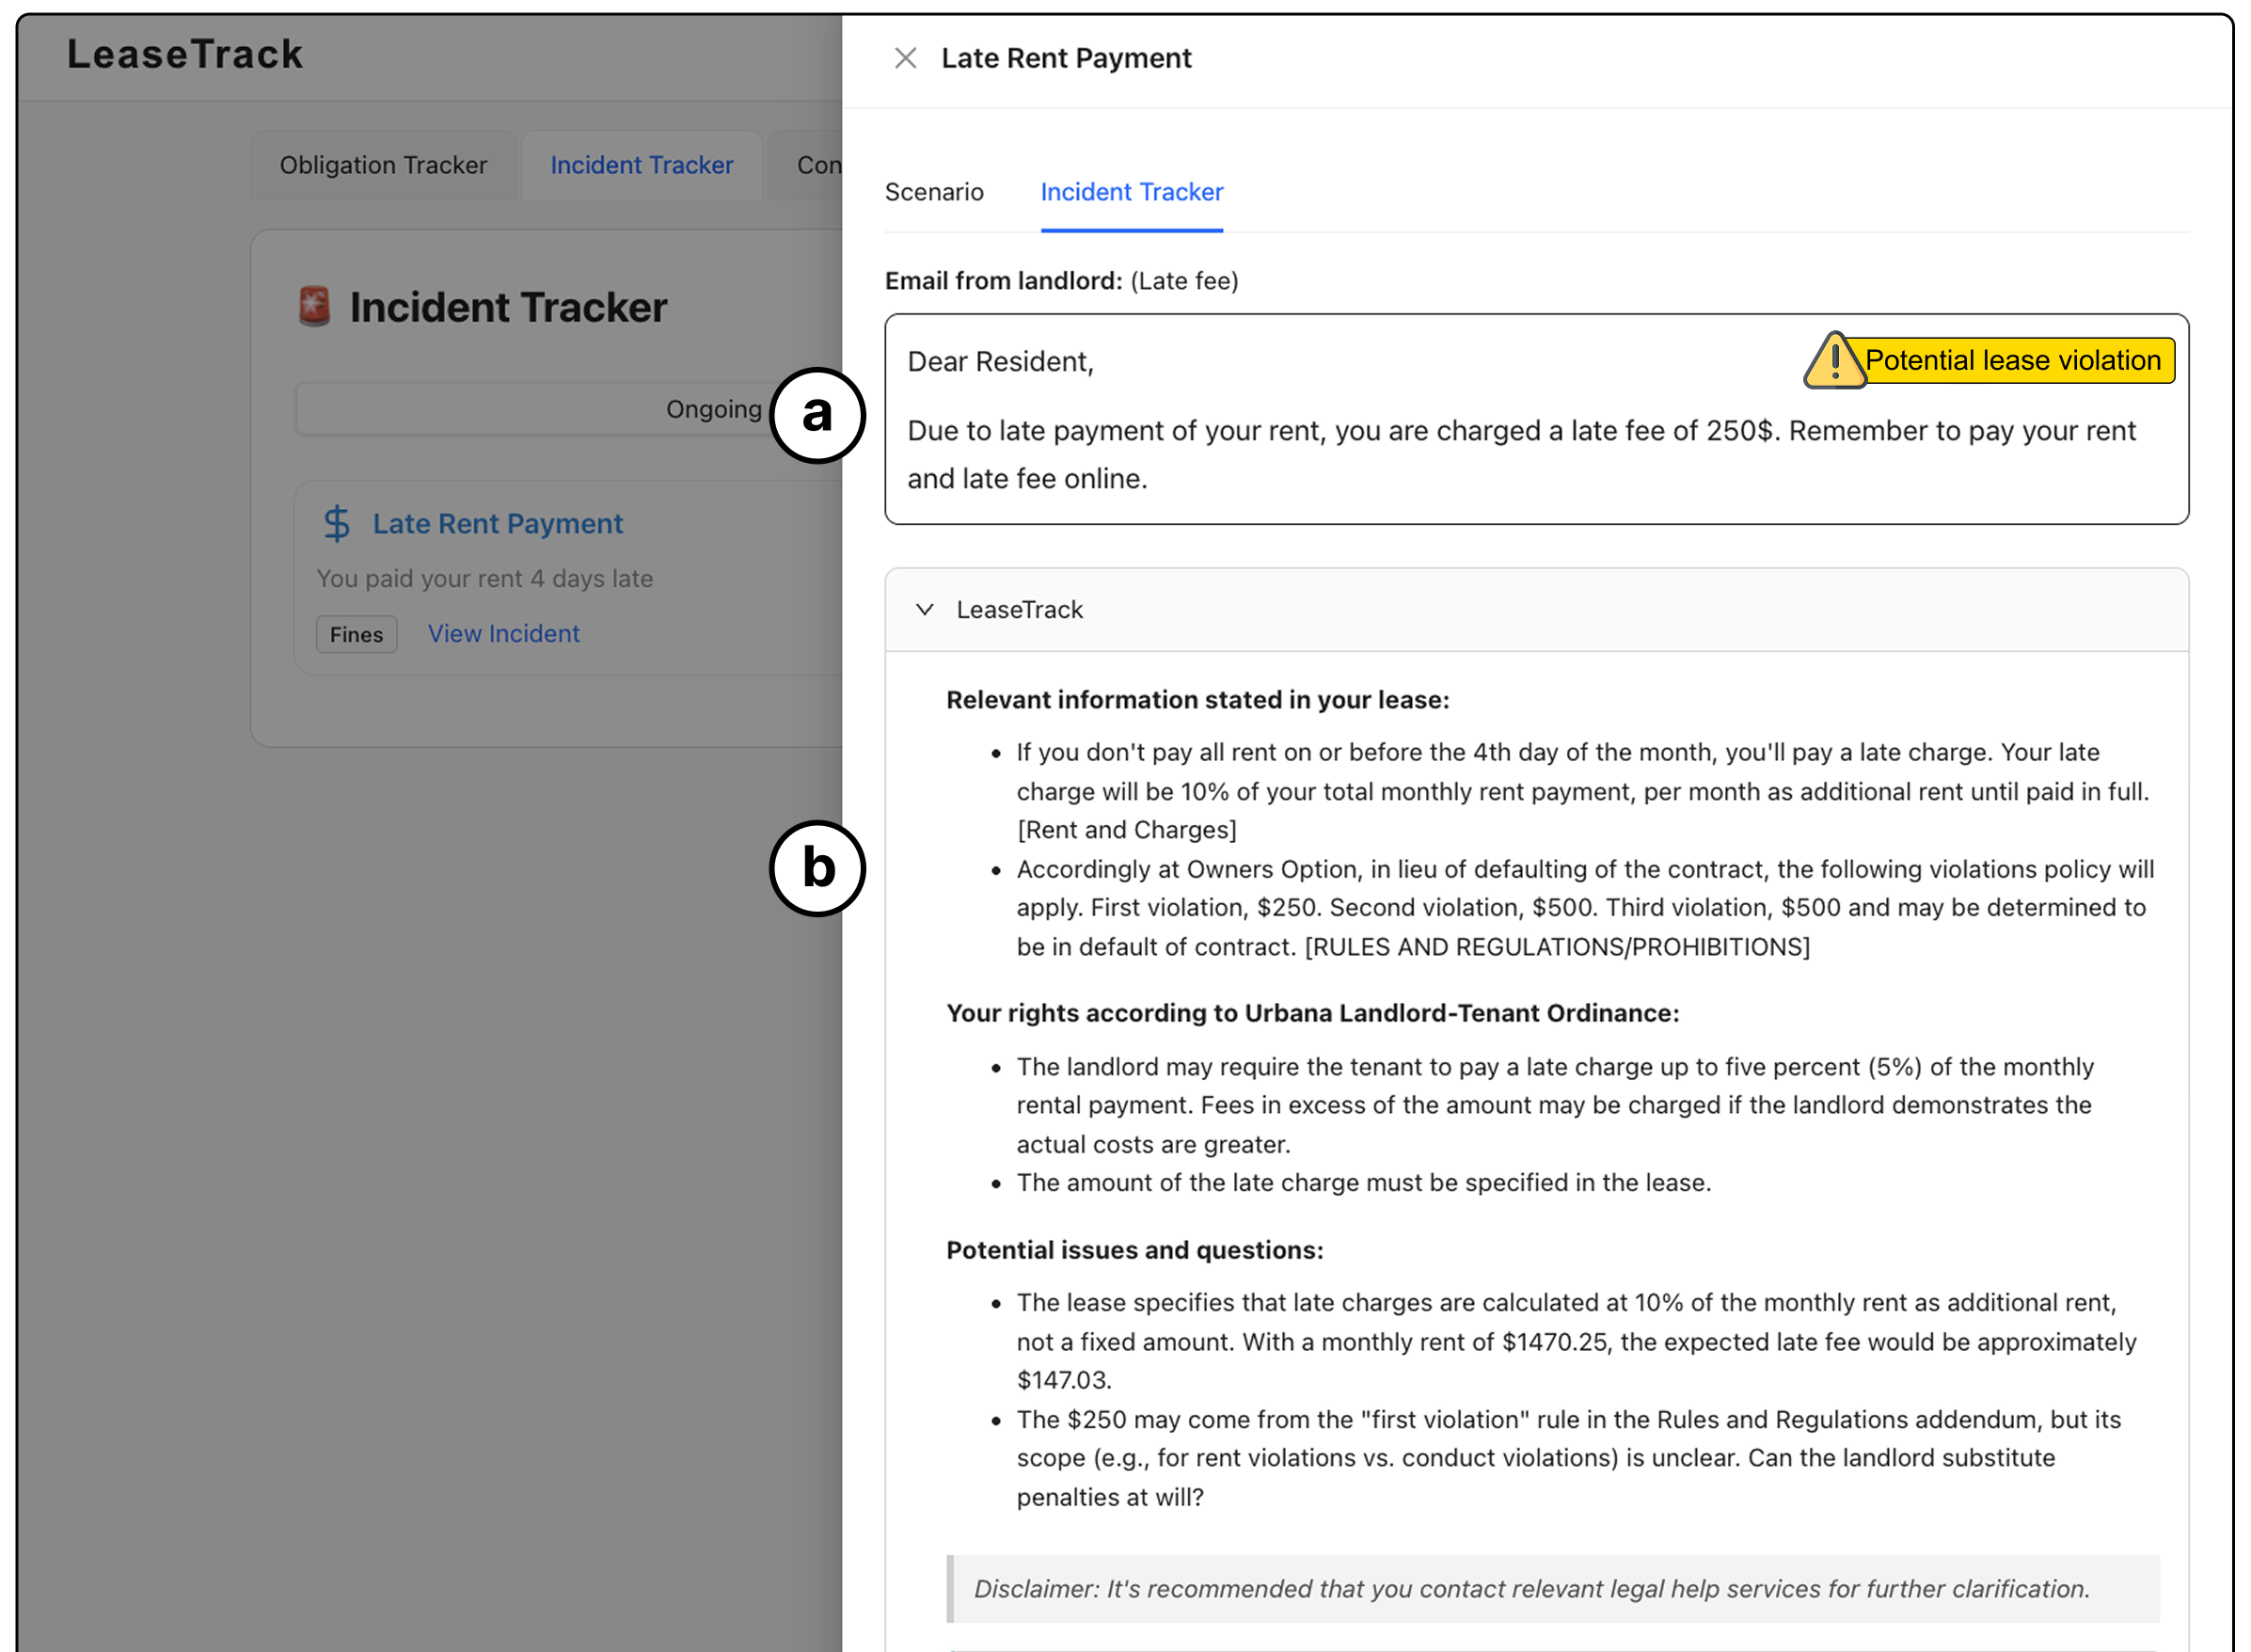
Task: Click the Potential lease violation badge
Action: pyautogui.click(x=2016, y=360)
